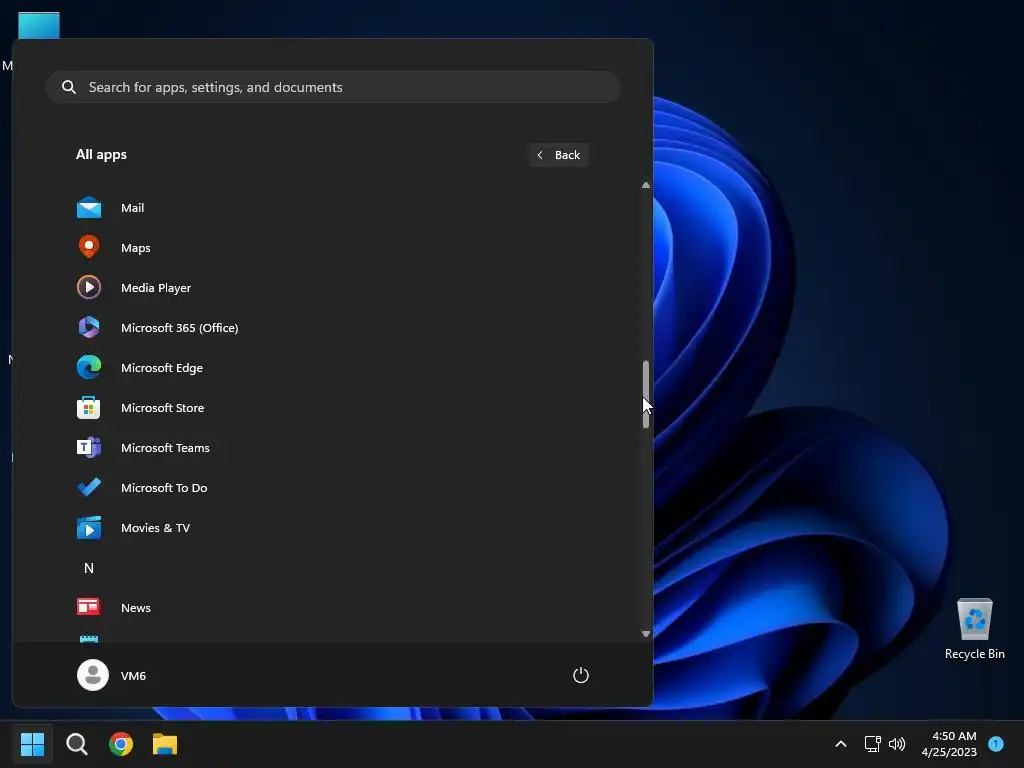Open taskbar Search icon
The image size is (1024, 768).
76,744
